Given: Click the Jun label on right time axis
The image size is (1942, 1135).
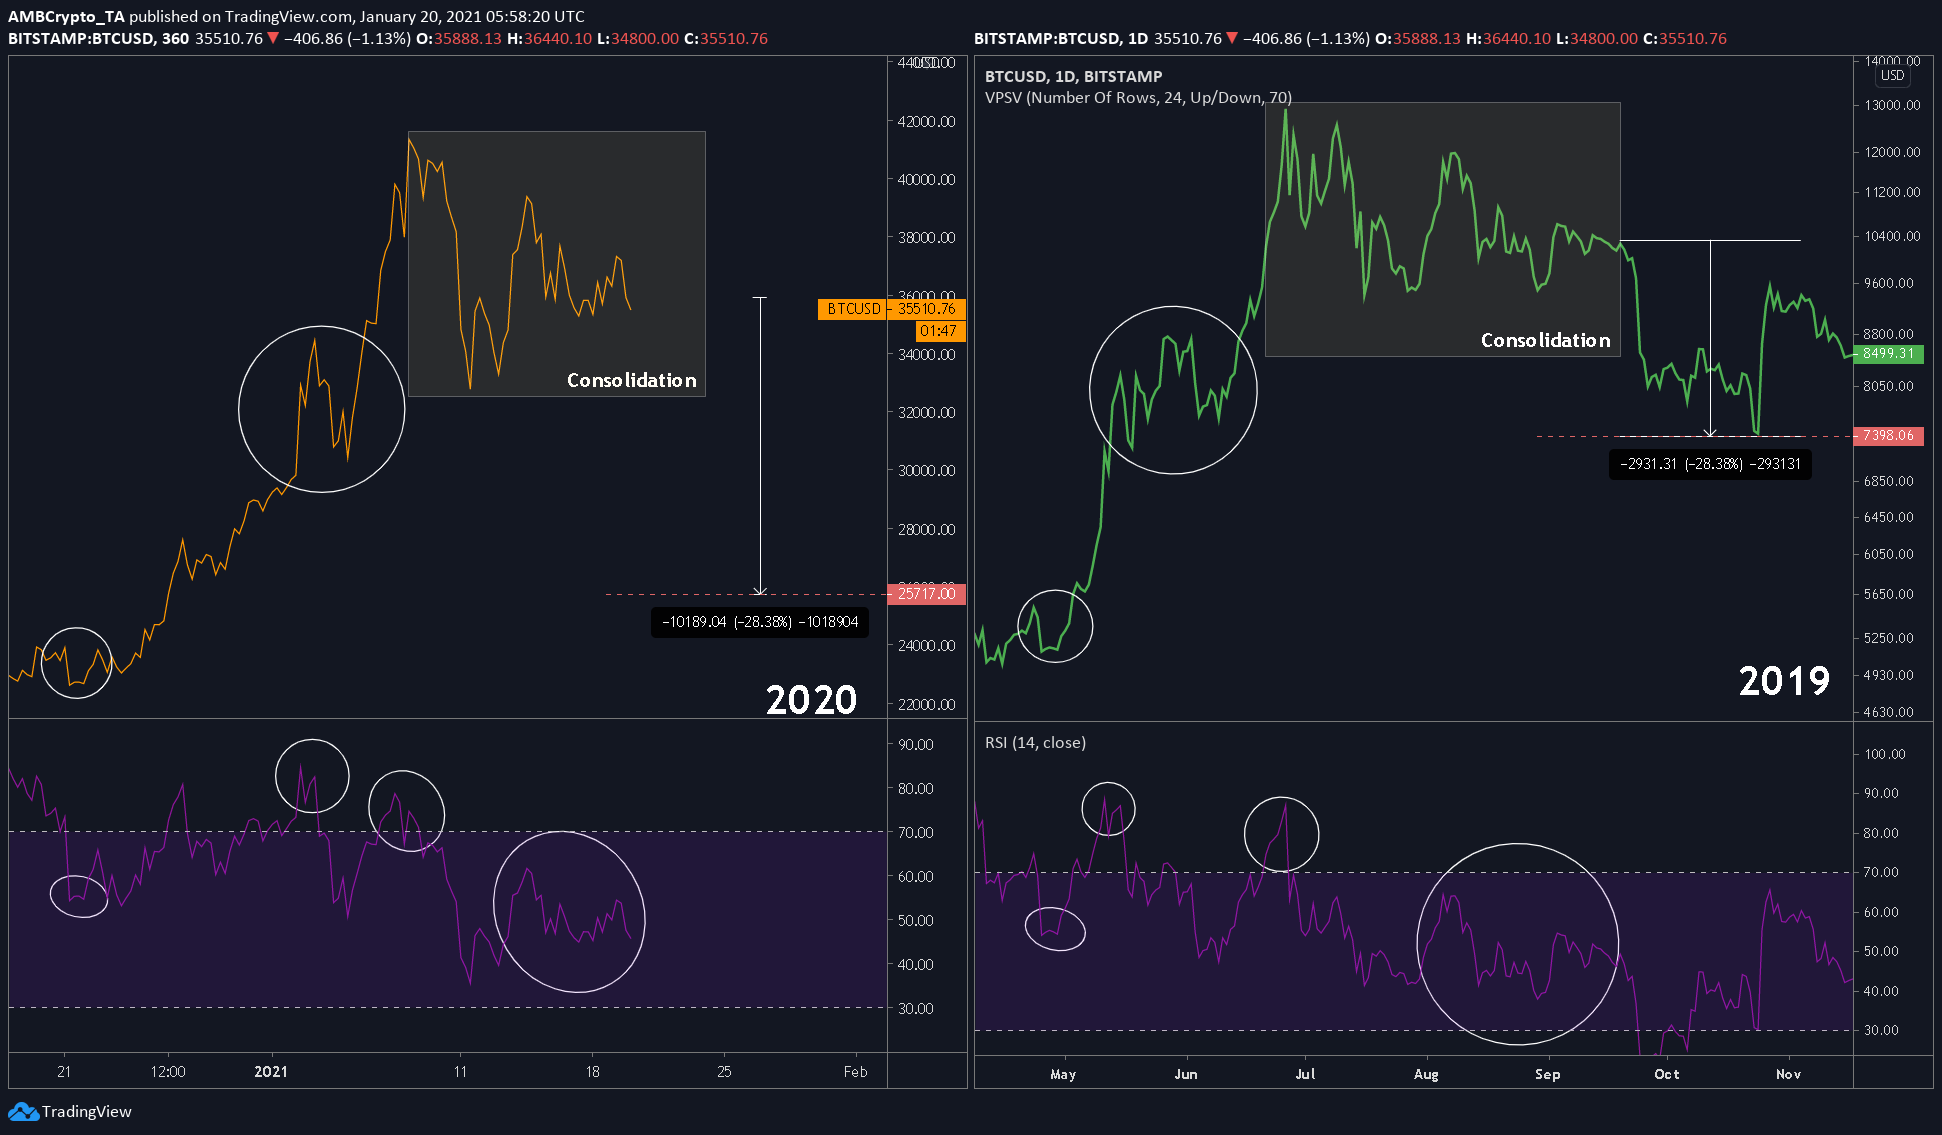Looking at the screenshot, I should [1186, 1074].
